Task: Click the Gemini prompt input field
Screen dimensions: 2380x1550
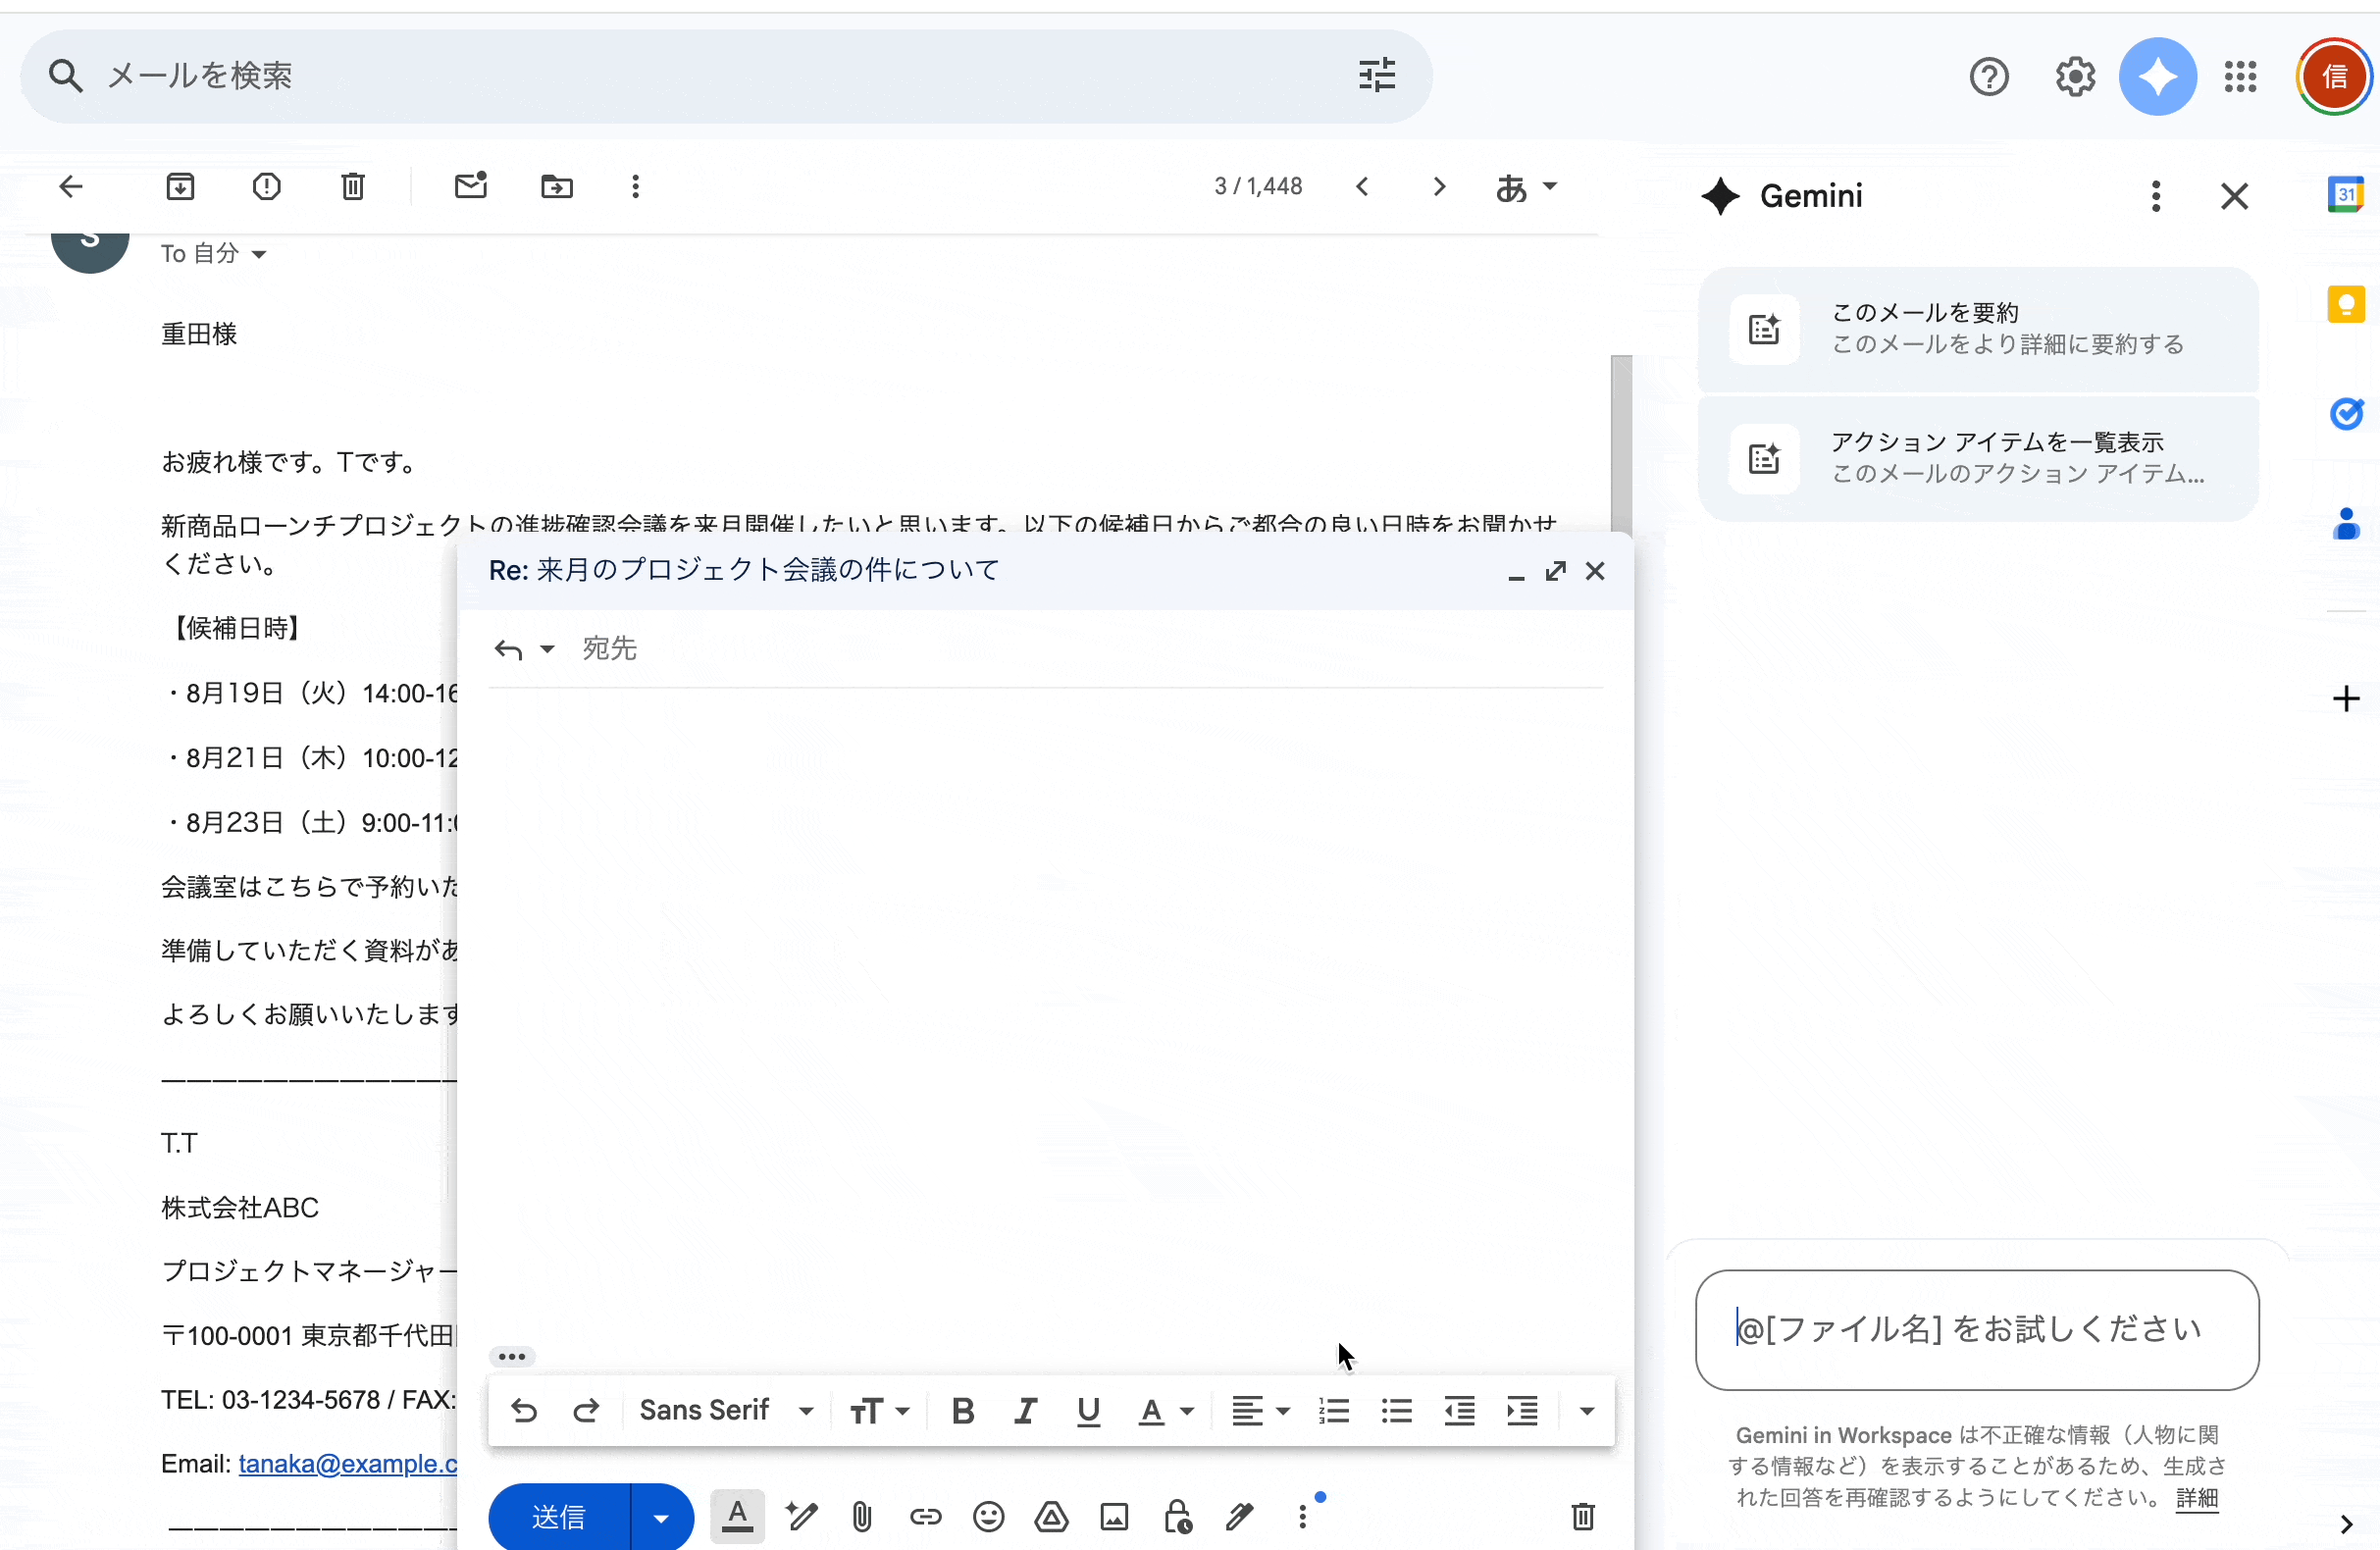Action: coord(1976,1329)
